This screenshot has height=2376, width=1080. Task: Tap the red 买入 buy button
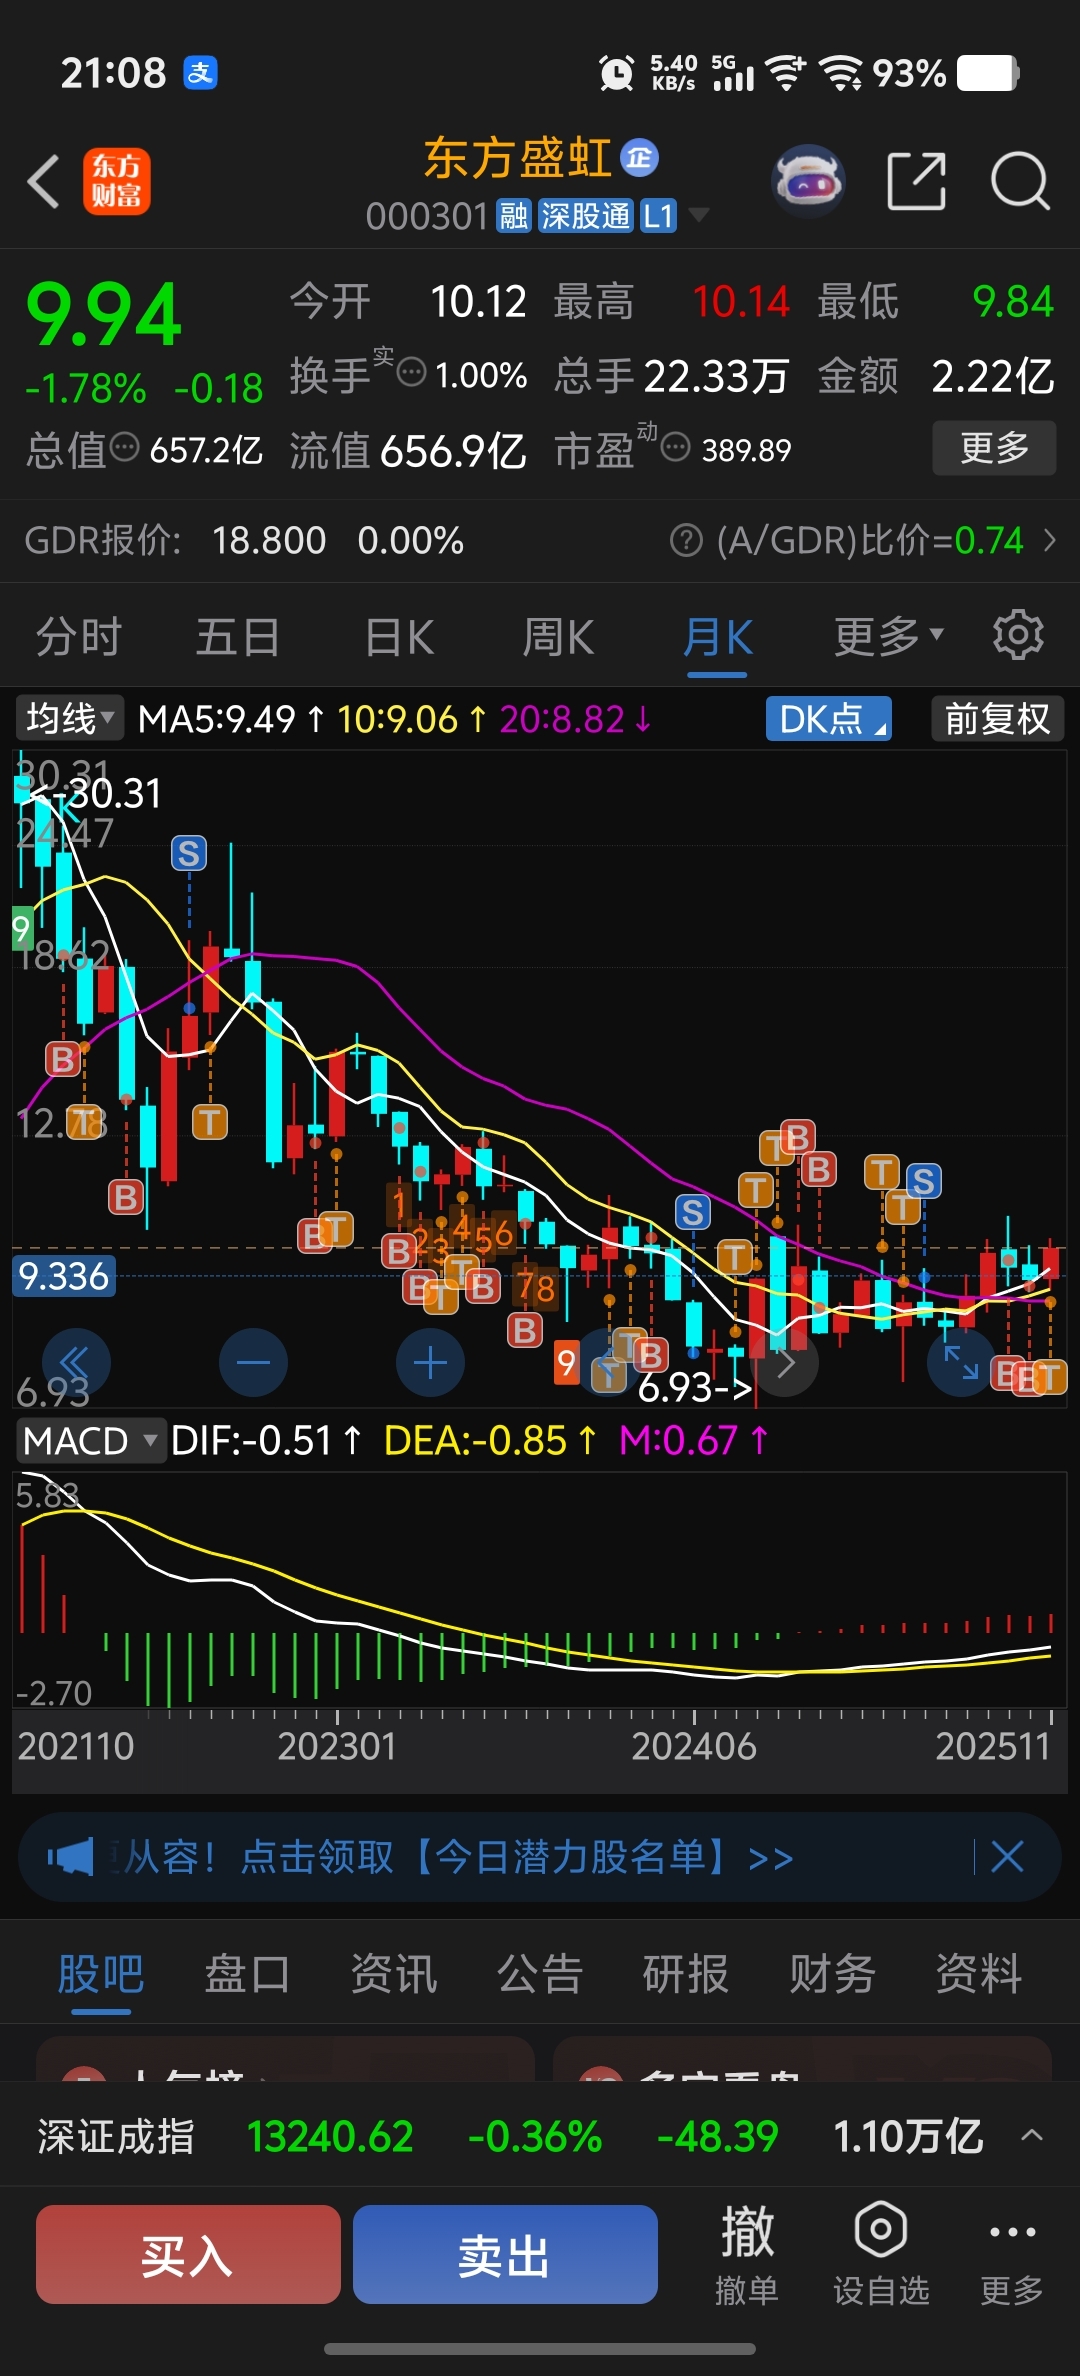coord(188,2254)
